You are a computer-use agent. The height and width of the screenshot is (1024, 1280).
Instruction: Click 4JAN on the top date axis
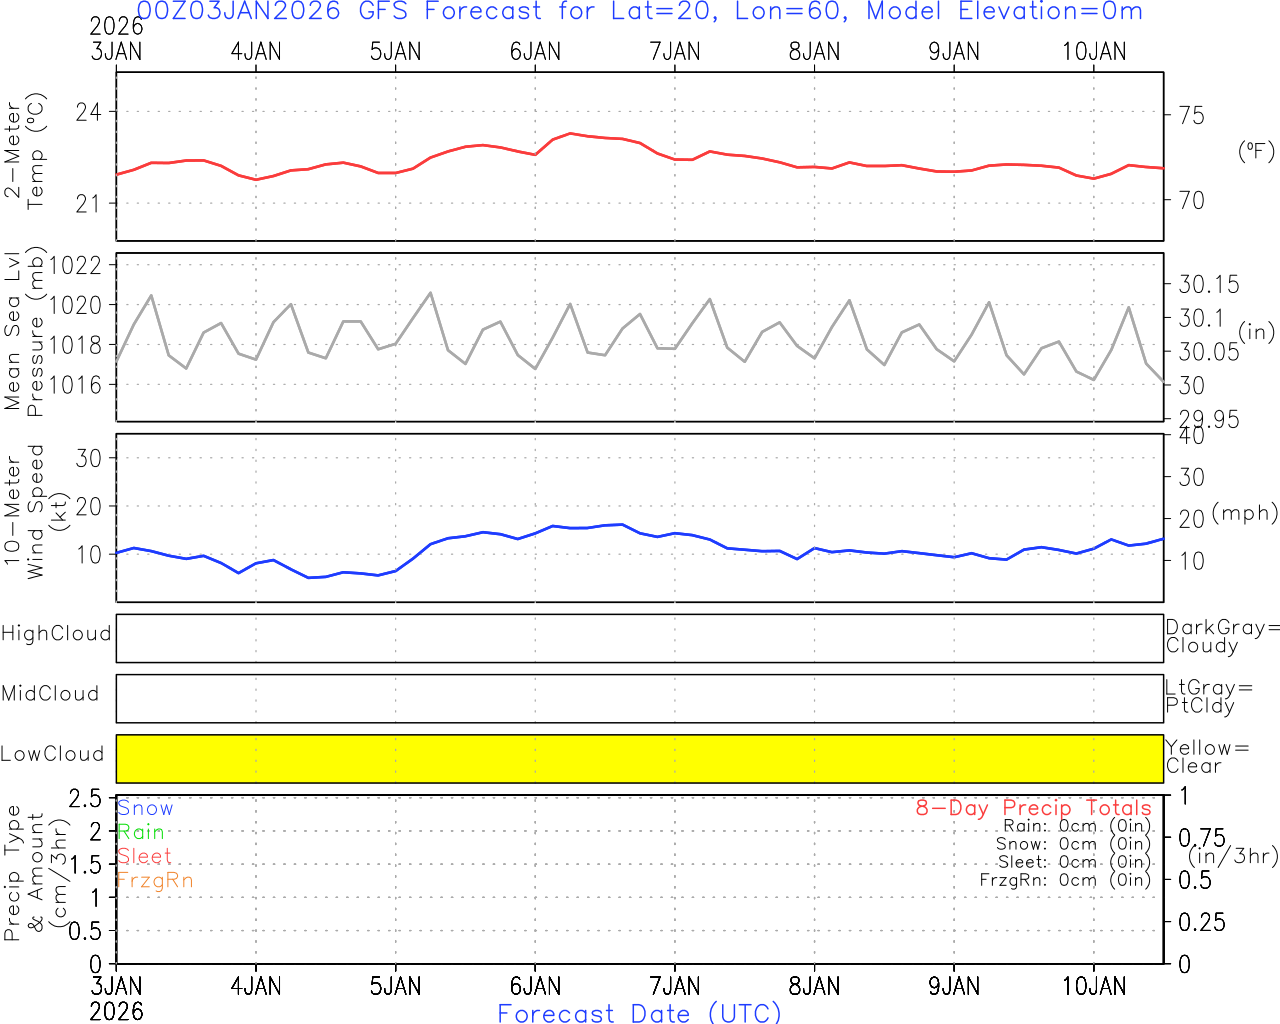256,52
